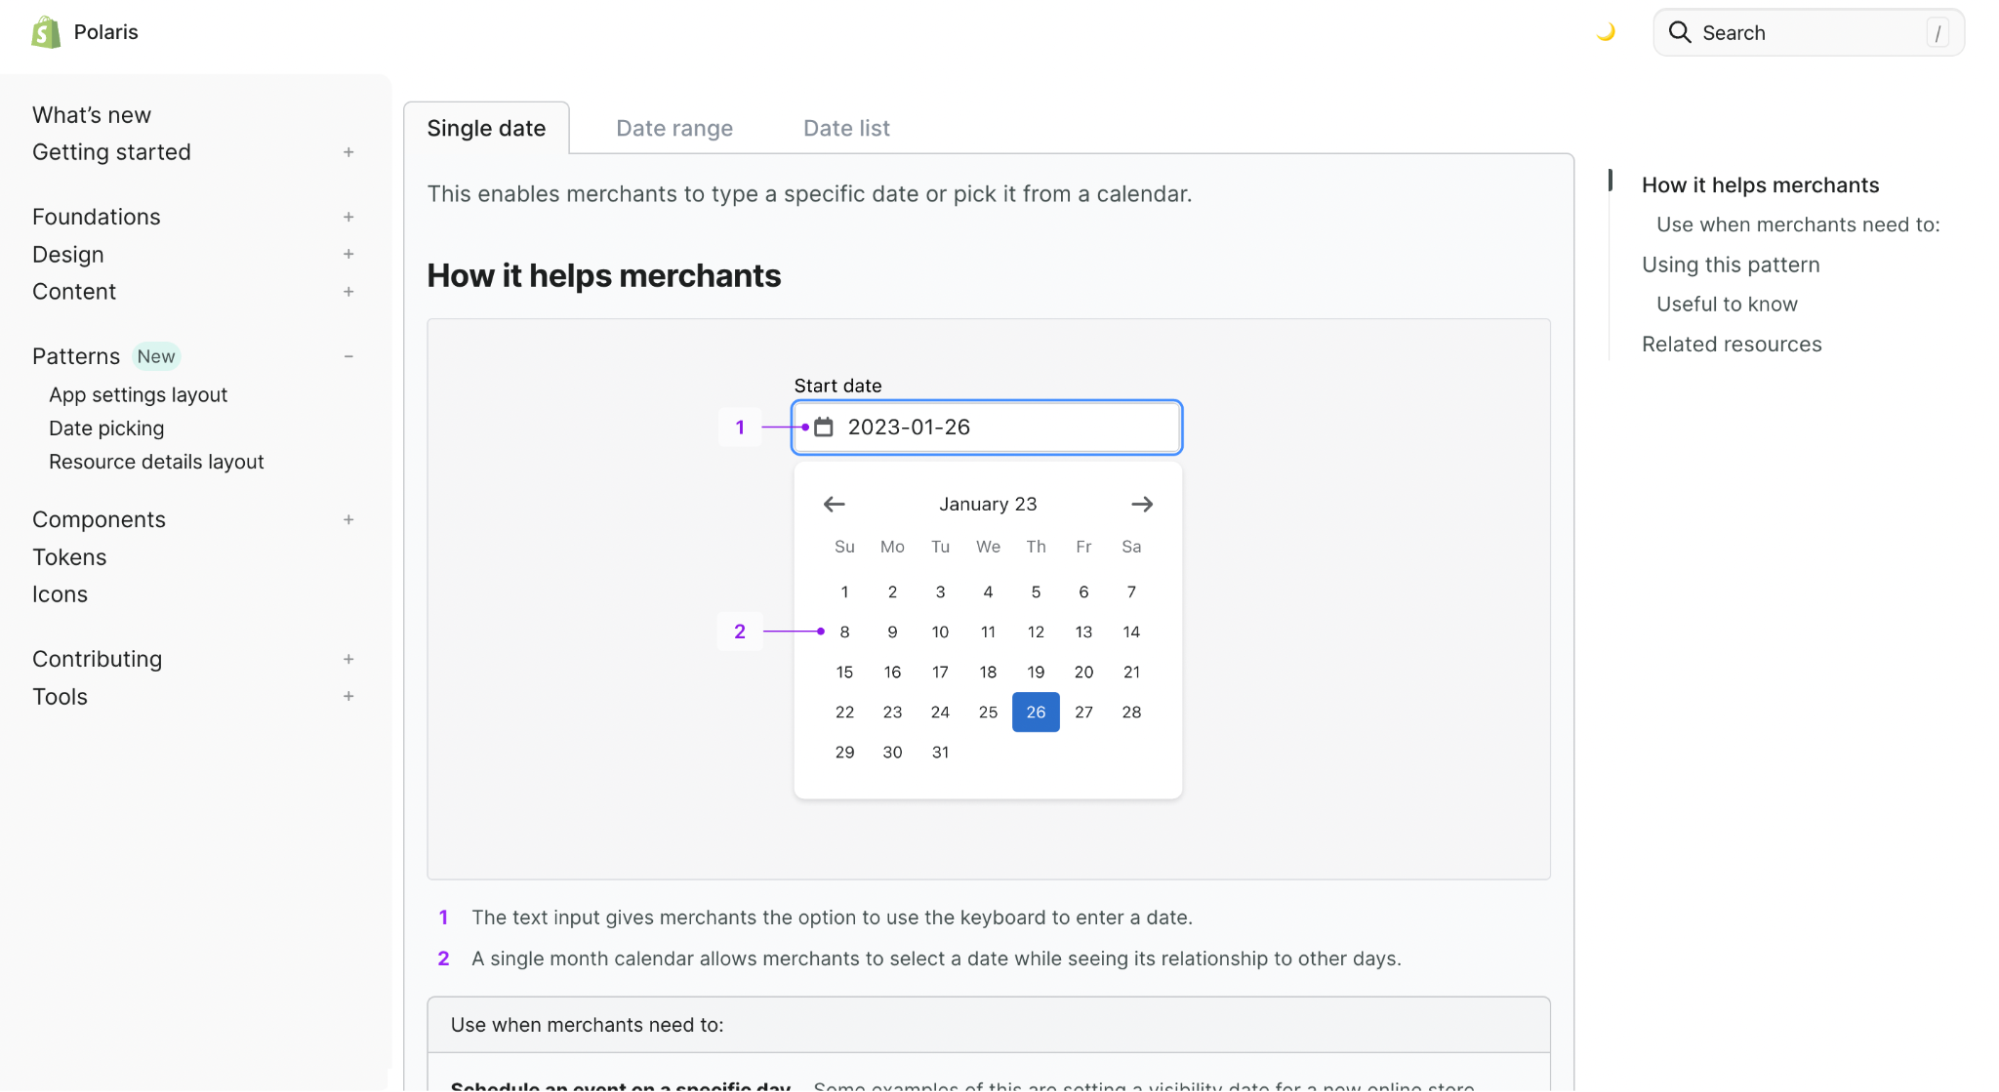Image resolution: width=1999 pixels, height=1092 pixels.
Task: Jump to Related resources section
Action: click(1731, 343)
